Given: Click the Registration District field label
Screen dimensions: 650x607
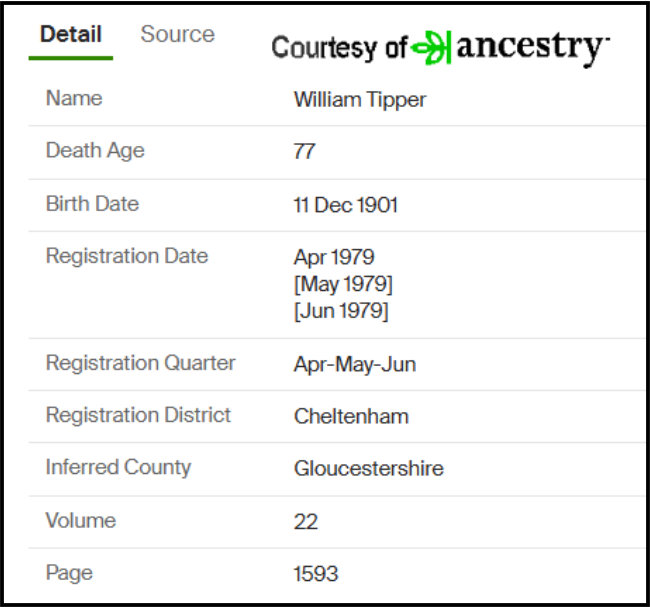Looking at the screenshot, I should point(138,415).
